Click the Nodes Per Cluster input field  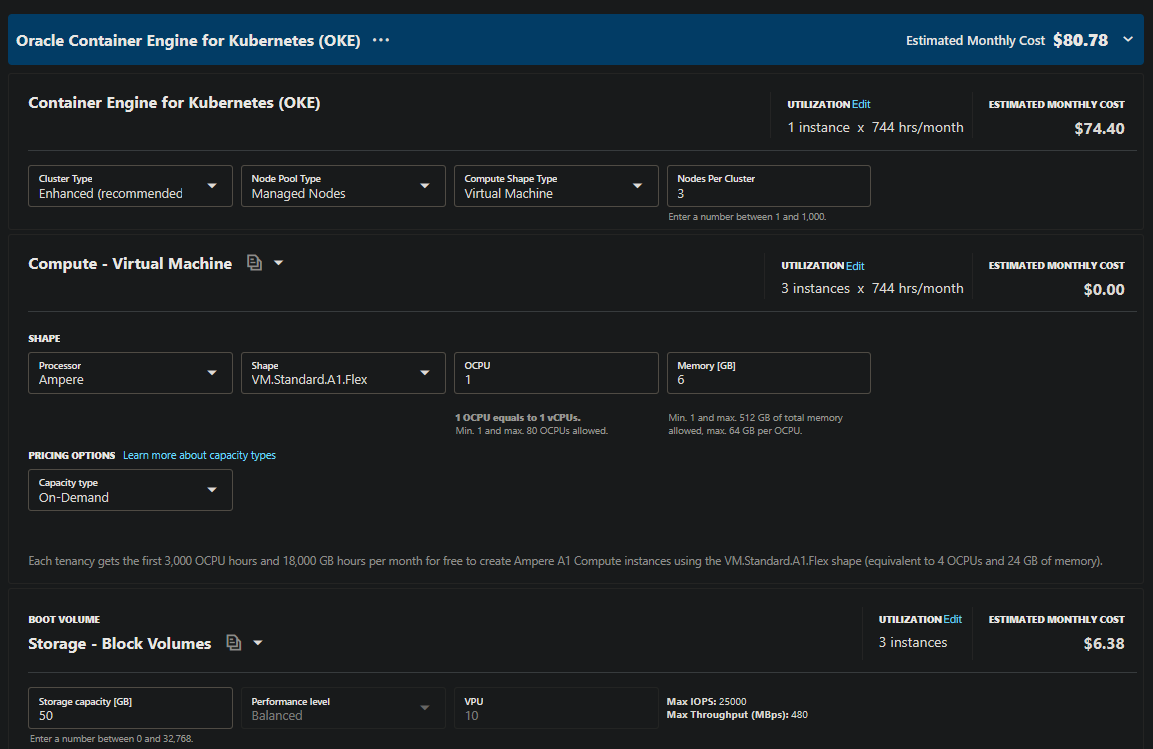tap(768, 185)
